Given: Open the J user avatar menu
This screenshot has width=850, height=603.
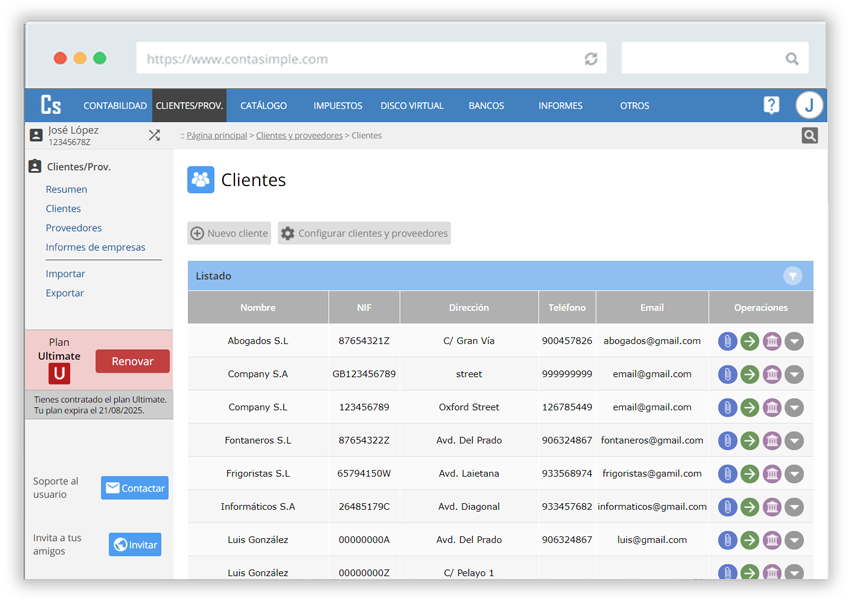Looking at the screenshot, I should (x=809, y=105).
